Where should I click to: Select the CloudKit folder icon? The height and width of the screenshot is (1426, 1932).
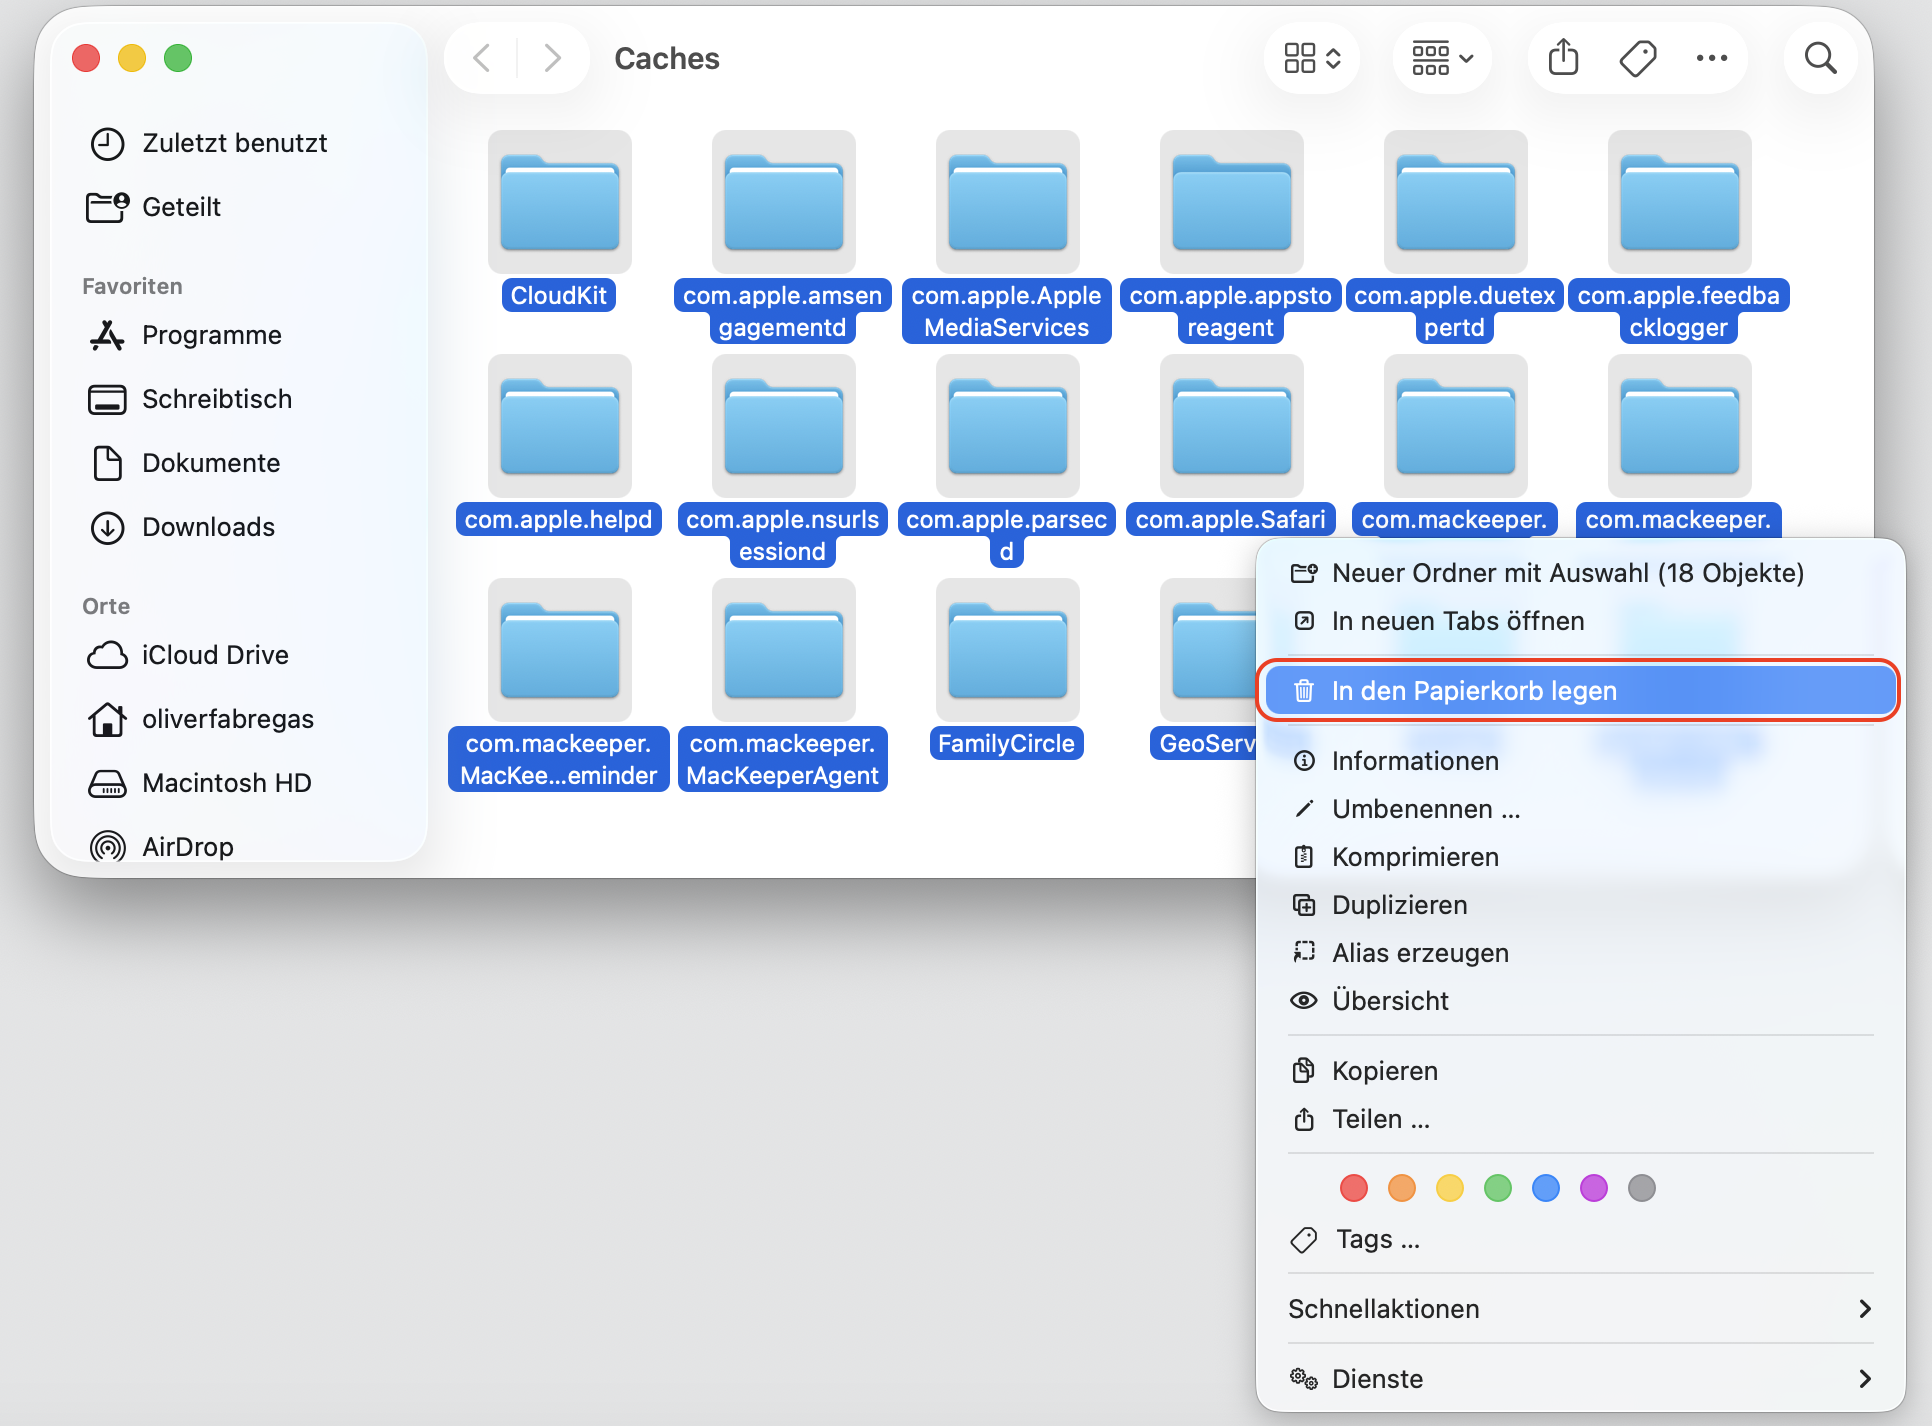tap(560, 202)
